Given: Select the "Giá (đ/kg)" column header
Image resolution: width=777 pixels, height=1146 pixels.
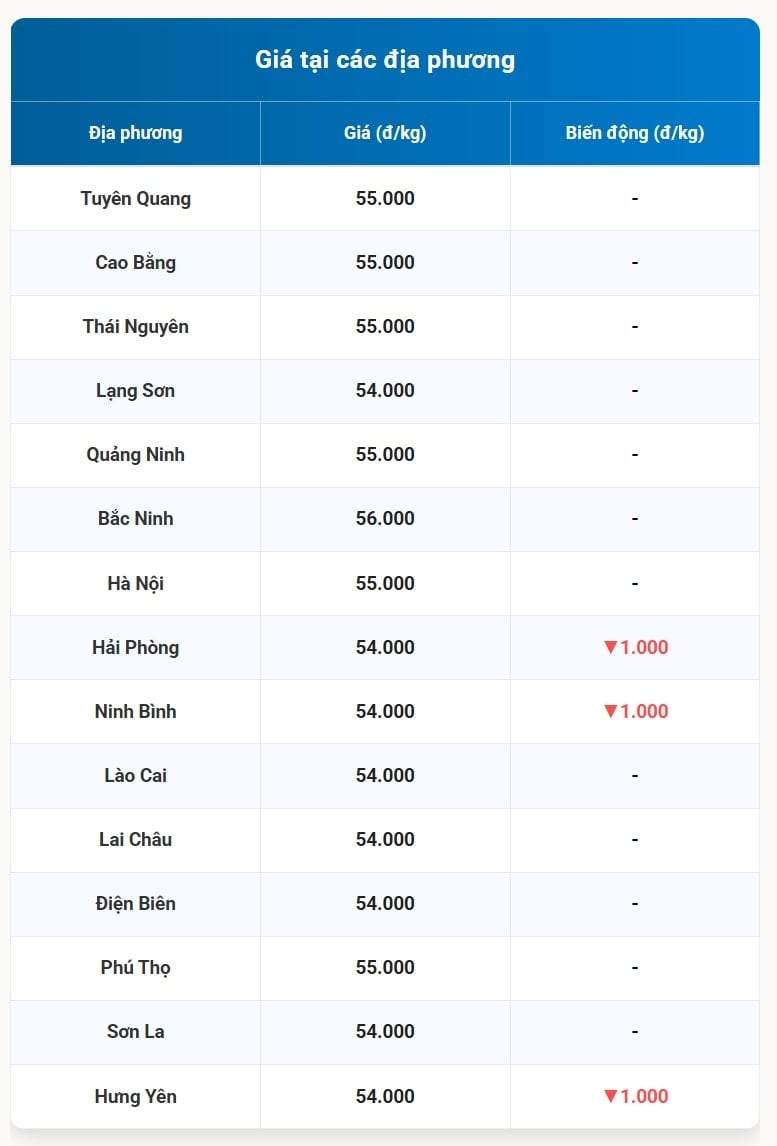Looking at the screenshot, I should point(385,133).
